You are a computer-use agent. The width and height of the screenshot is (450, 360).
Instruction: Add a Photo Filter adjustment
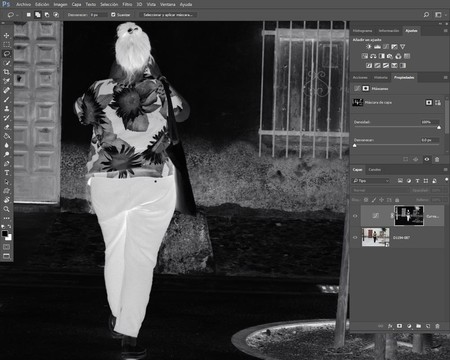click(390, 56)
